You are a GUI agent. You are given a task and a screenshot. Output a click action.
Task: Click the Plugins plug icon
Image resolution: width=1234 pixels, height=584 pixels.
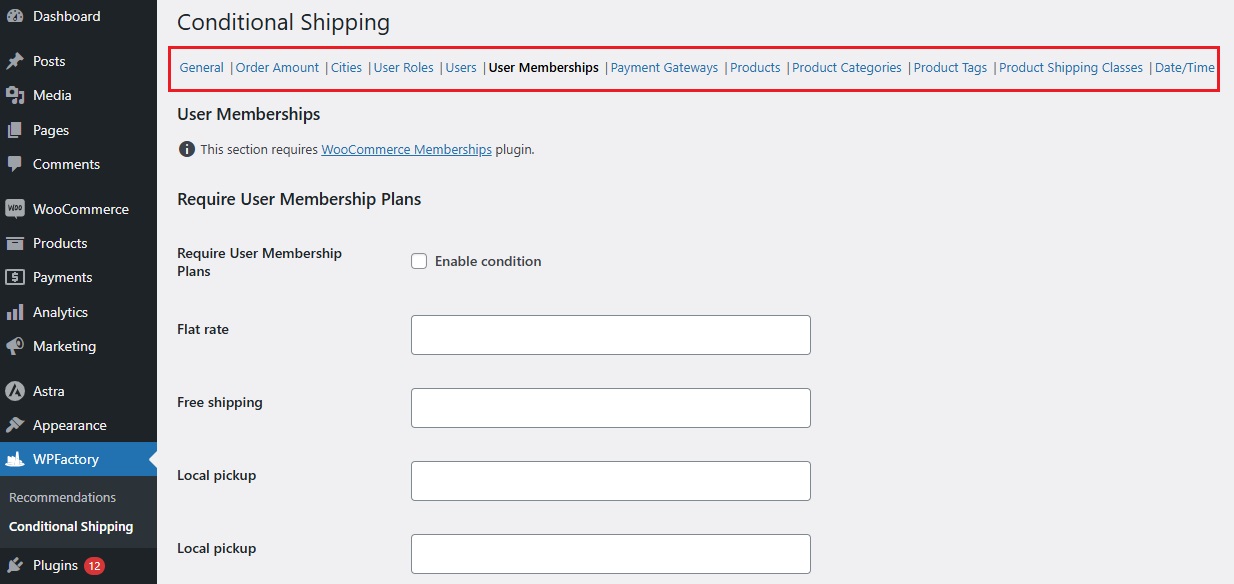(15, 565)
